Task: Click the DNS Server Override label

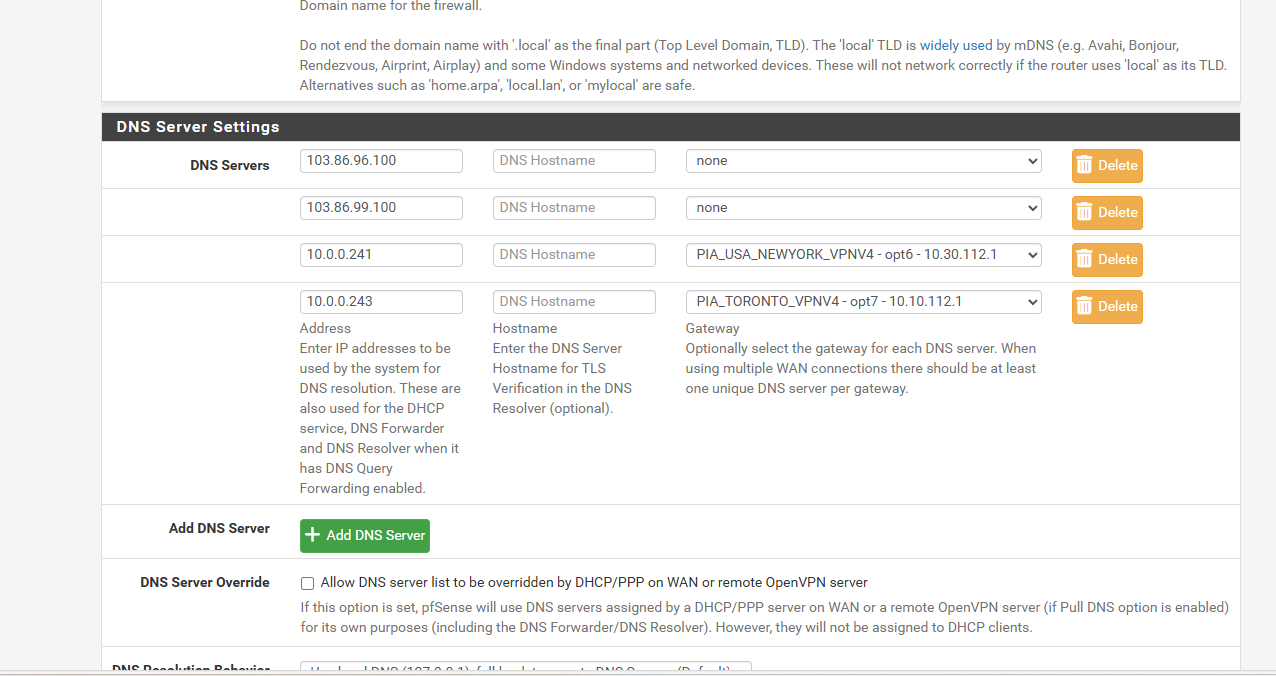Action: coord(205,583)
